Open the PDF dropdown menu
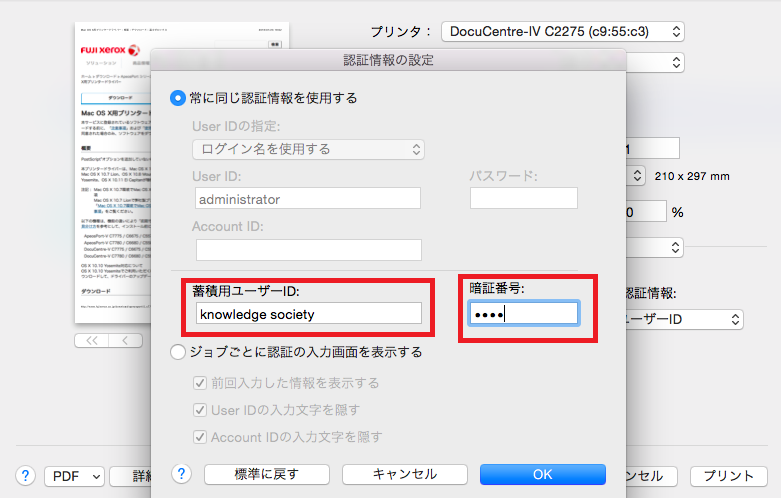This screenshot has width=781, height=498. click(x=74, y=476)
